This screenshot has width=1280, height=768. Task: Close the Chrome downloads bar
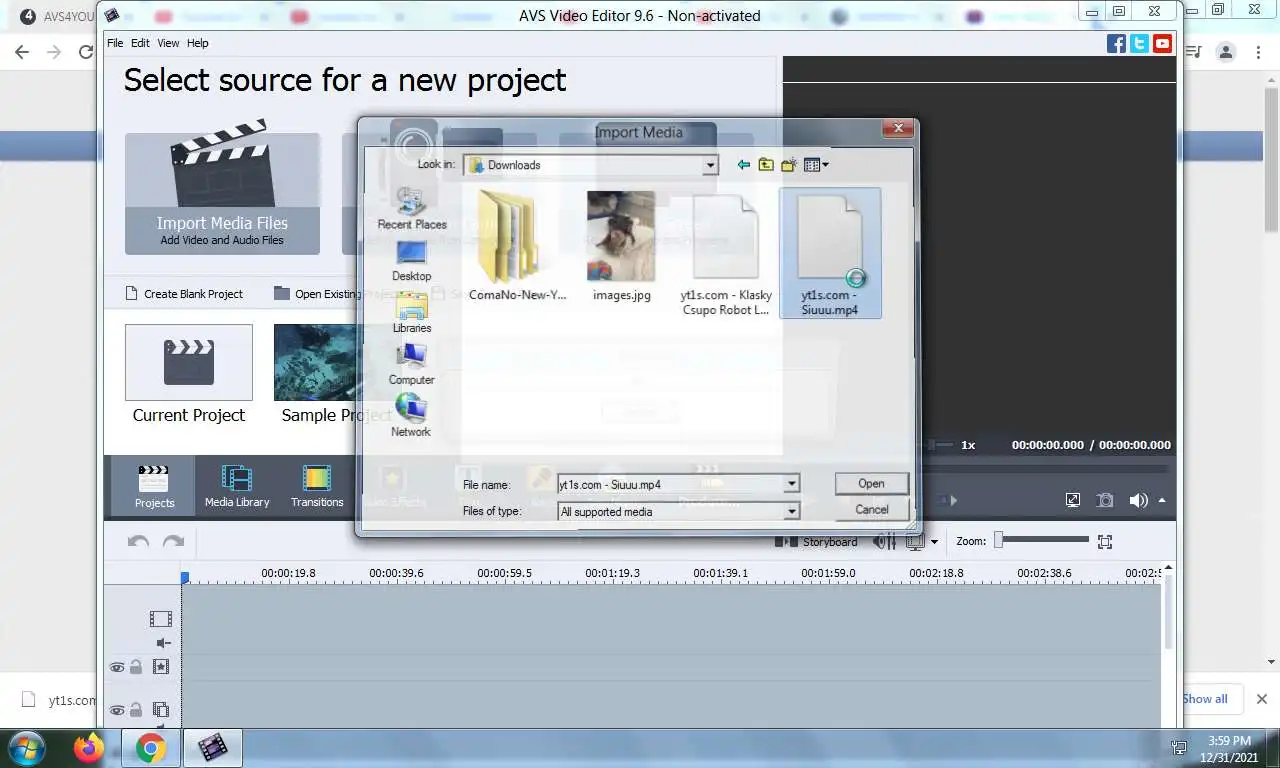pos(1261,699)
